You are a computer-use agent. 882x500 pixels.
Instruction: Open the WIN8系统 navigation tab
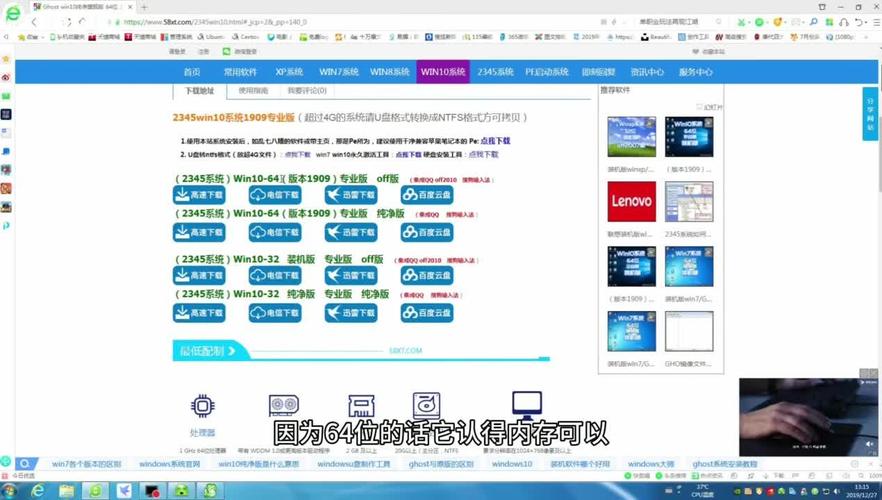click(390, 72)
